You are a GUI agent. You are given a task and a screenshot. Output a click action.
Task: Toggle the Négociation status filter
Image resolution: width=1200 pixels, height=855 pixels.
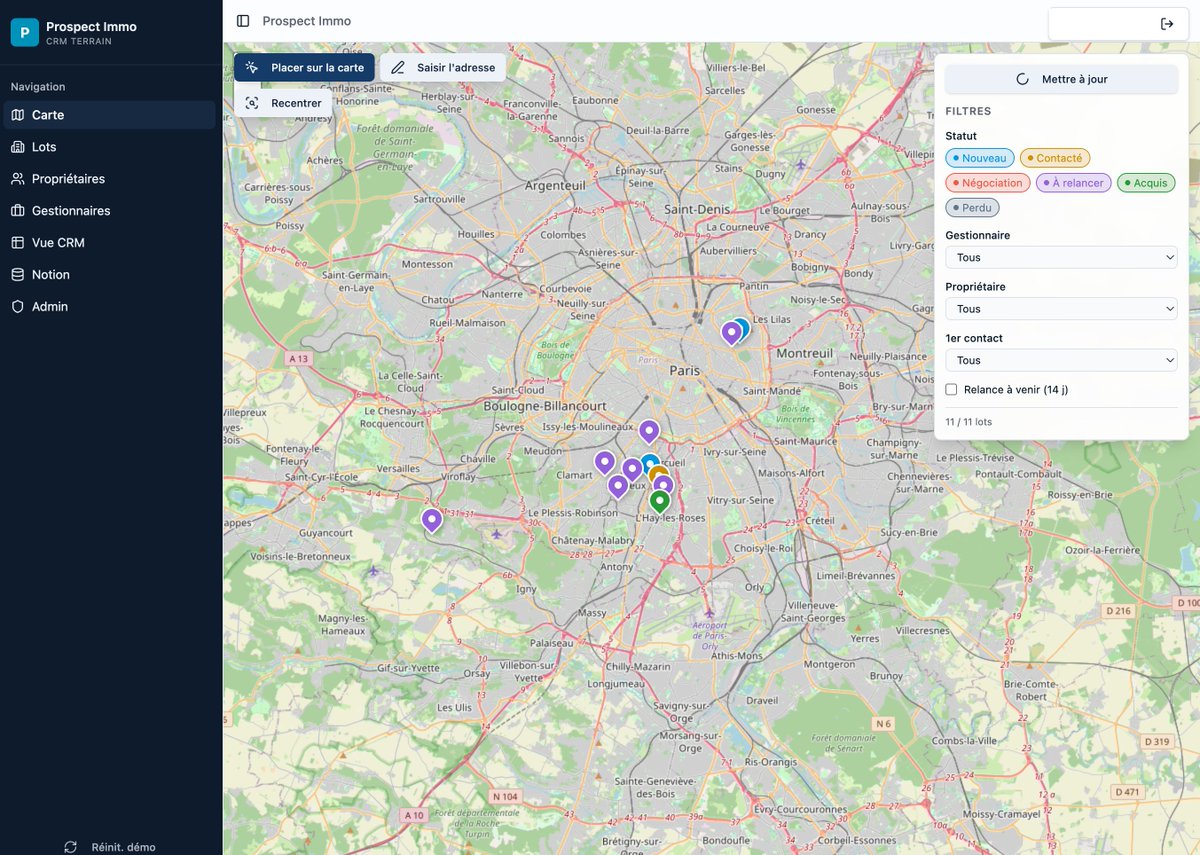pyautogui.click(x=988, y=183)
